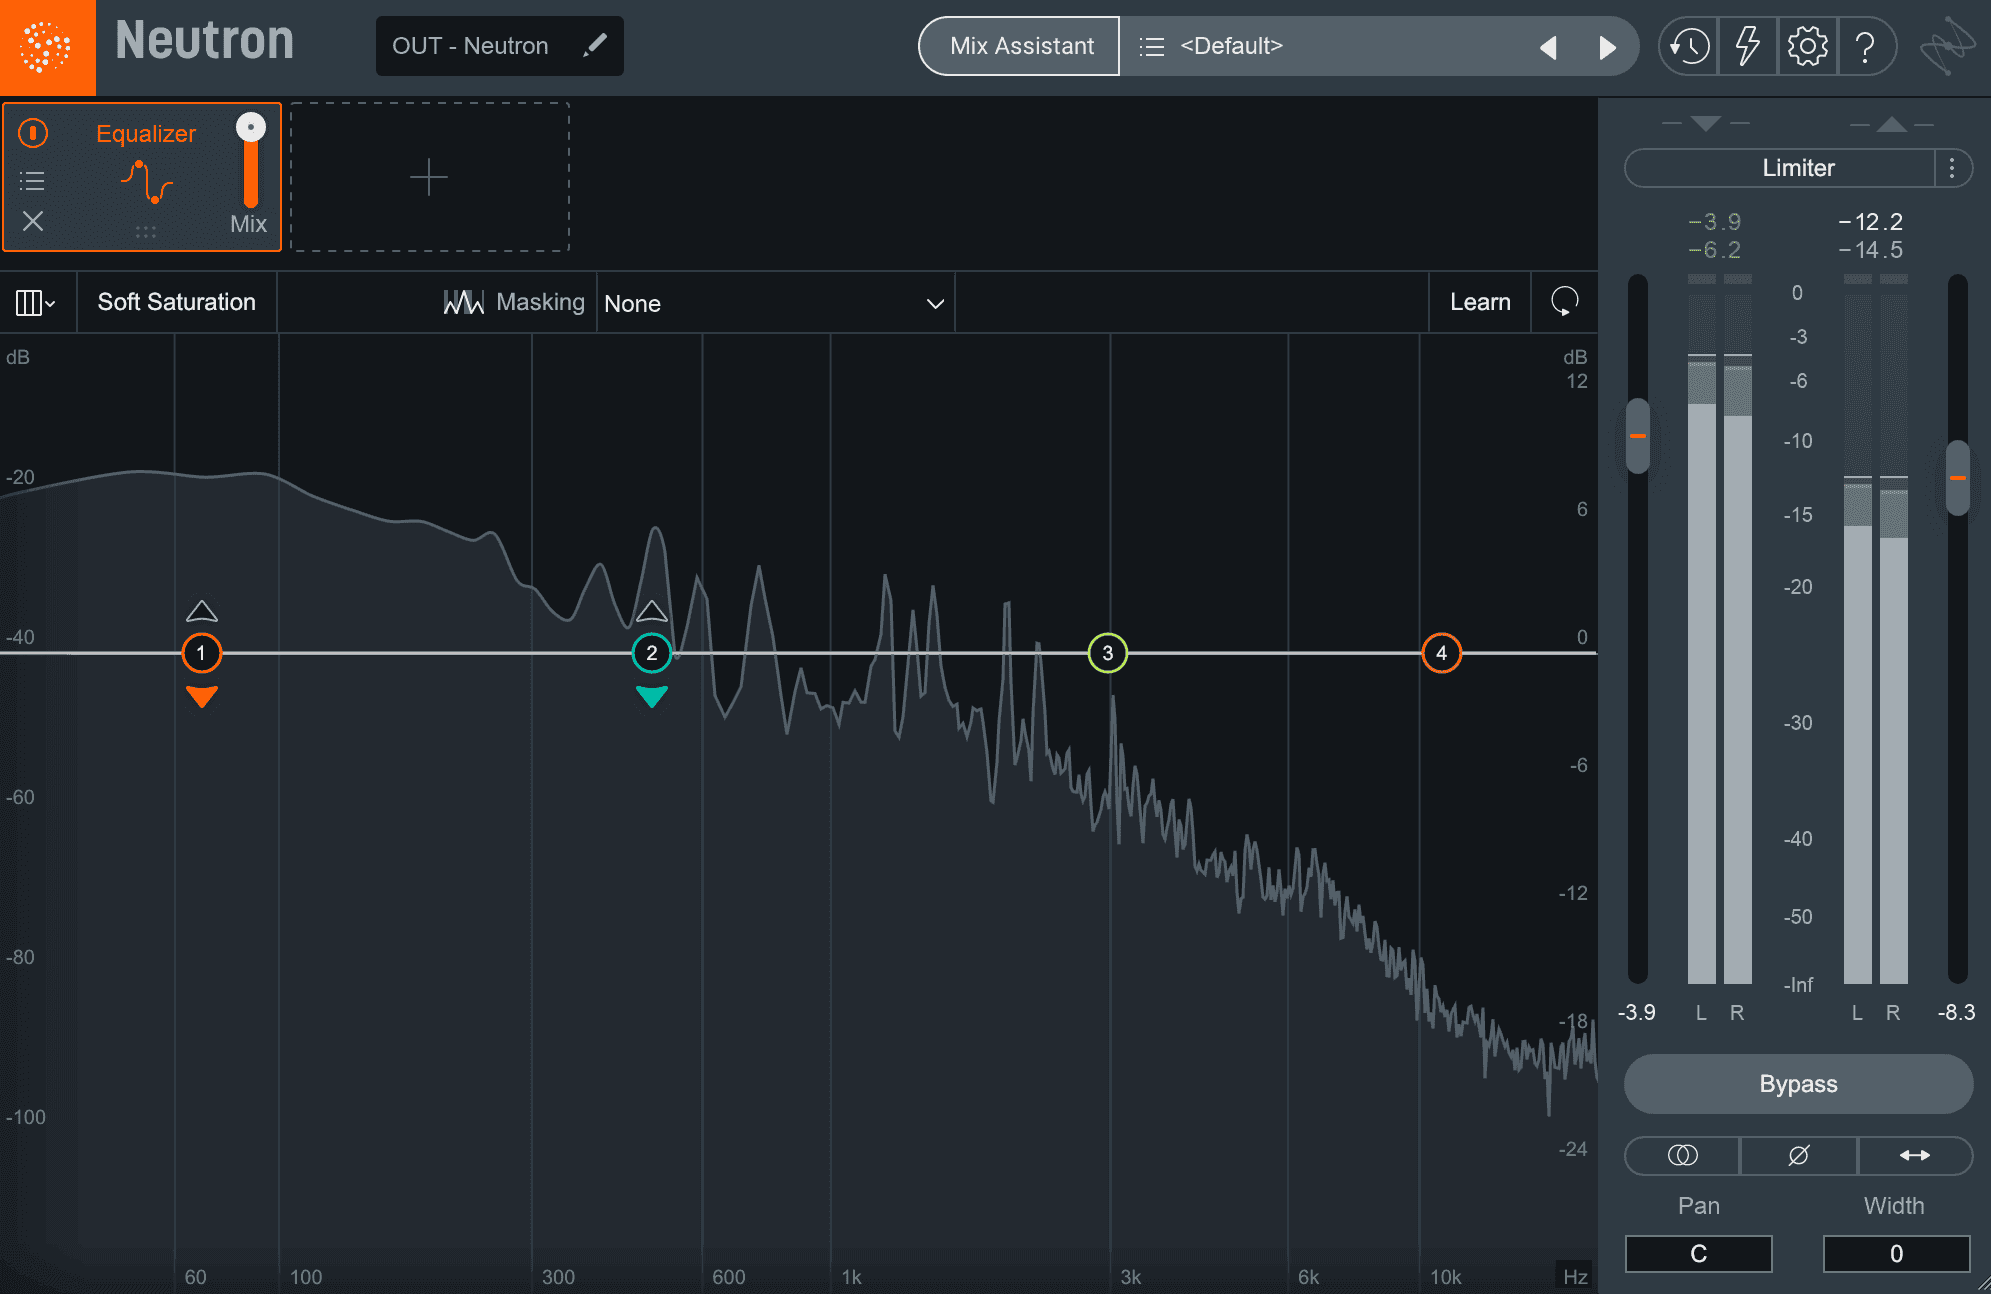
Task: Select EQ node 4
Action: (x=1442, y=653)
